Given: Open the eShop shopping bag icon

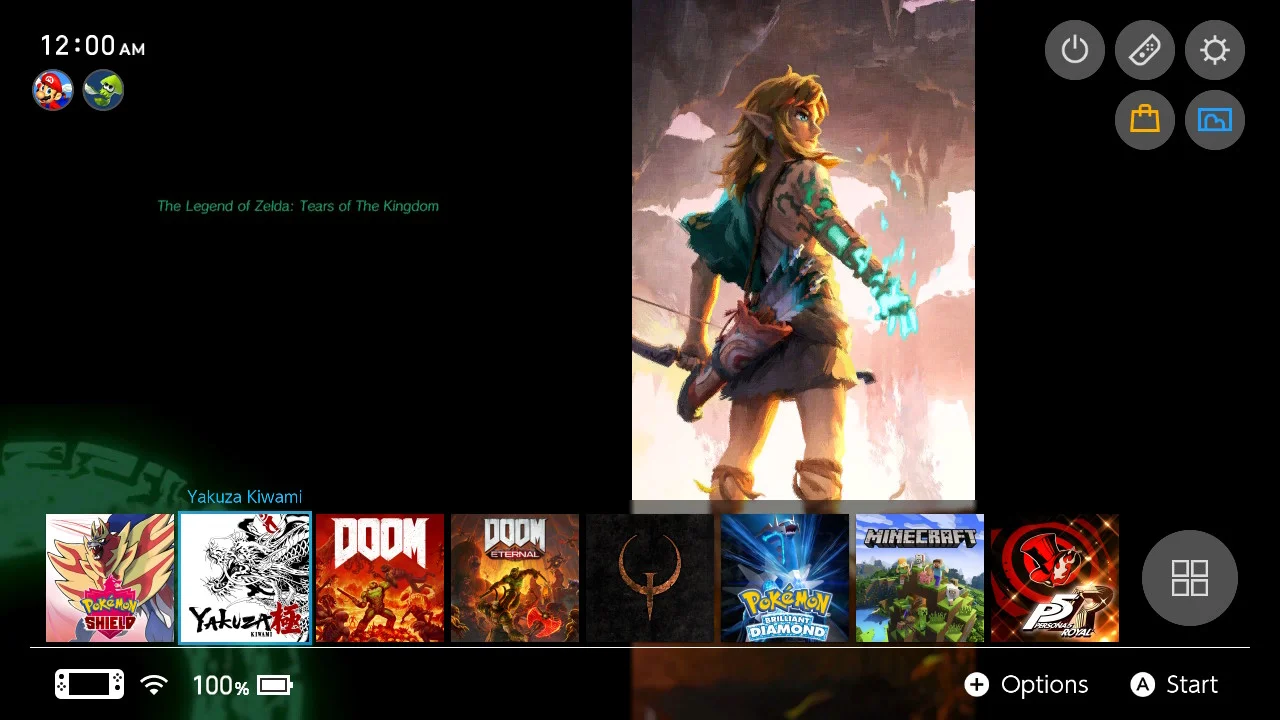Looking at the screenshot, I should coord(1145,120).
